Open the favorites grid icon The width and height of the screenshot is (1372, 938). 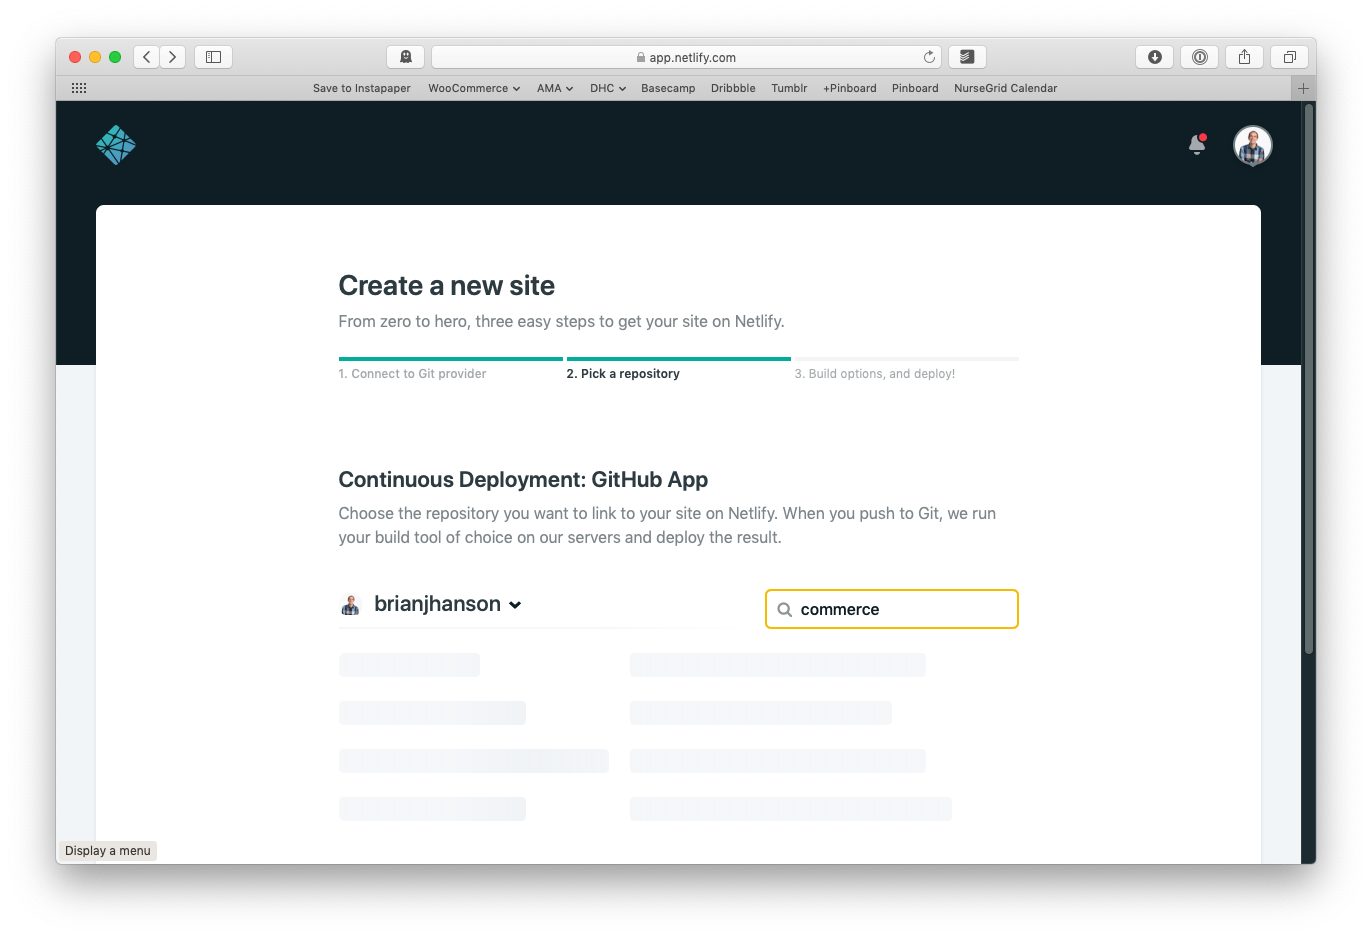click(79, 88)
